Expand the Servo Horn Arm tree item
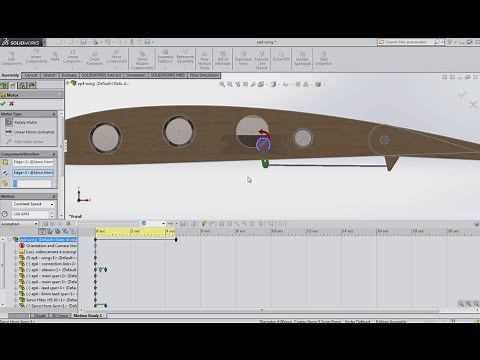480x360 pixels. [x=15, y=306]
